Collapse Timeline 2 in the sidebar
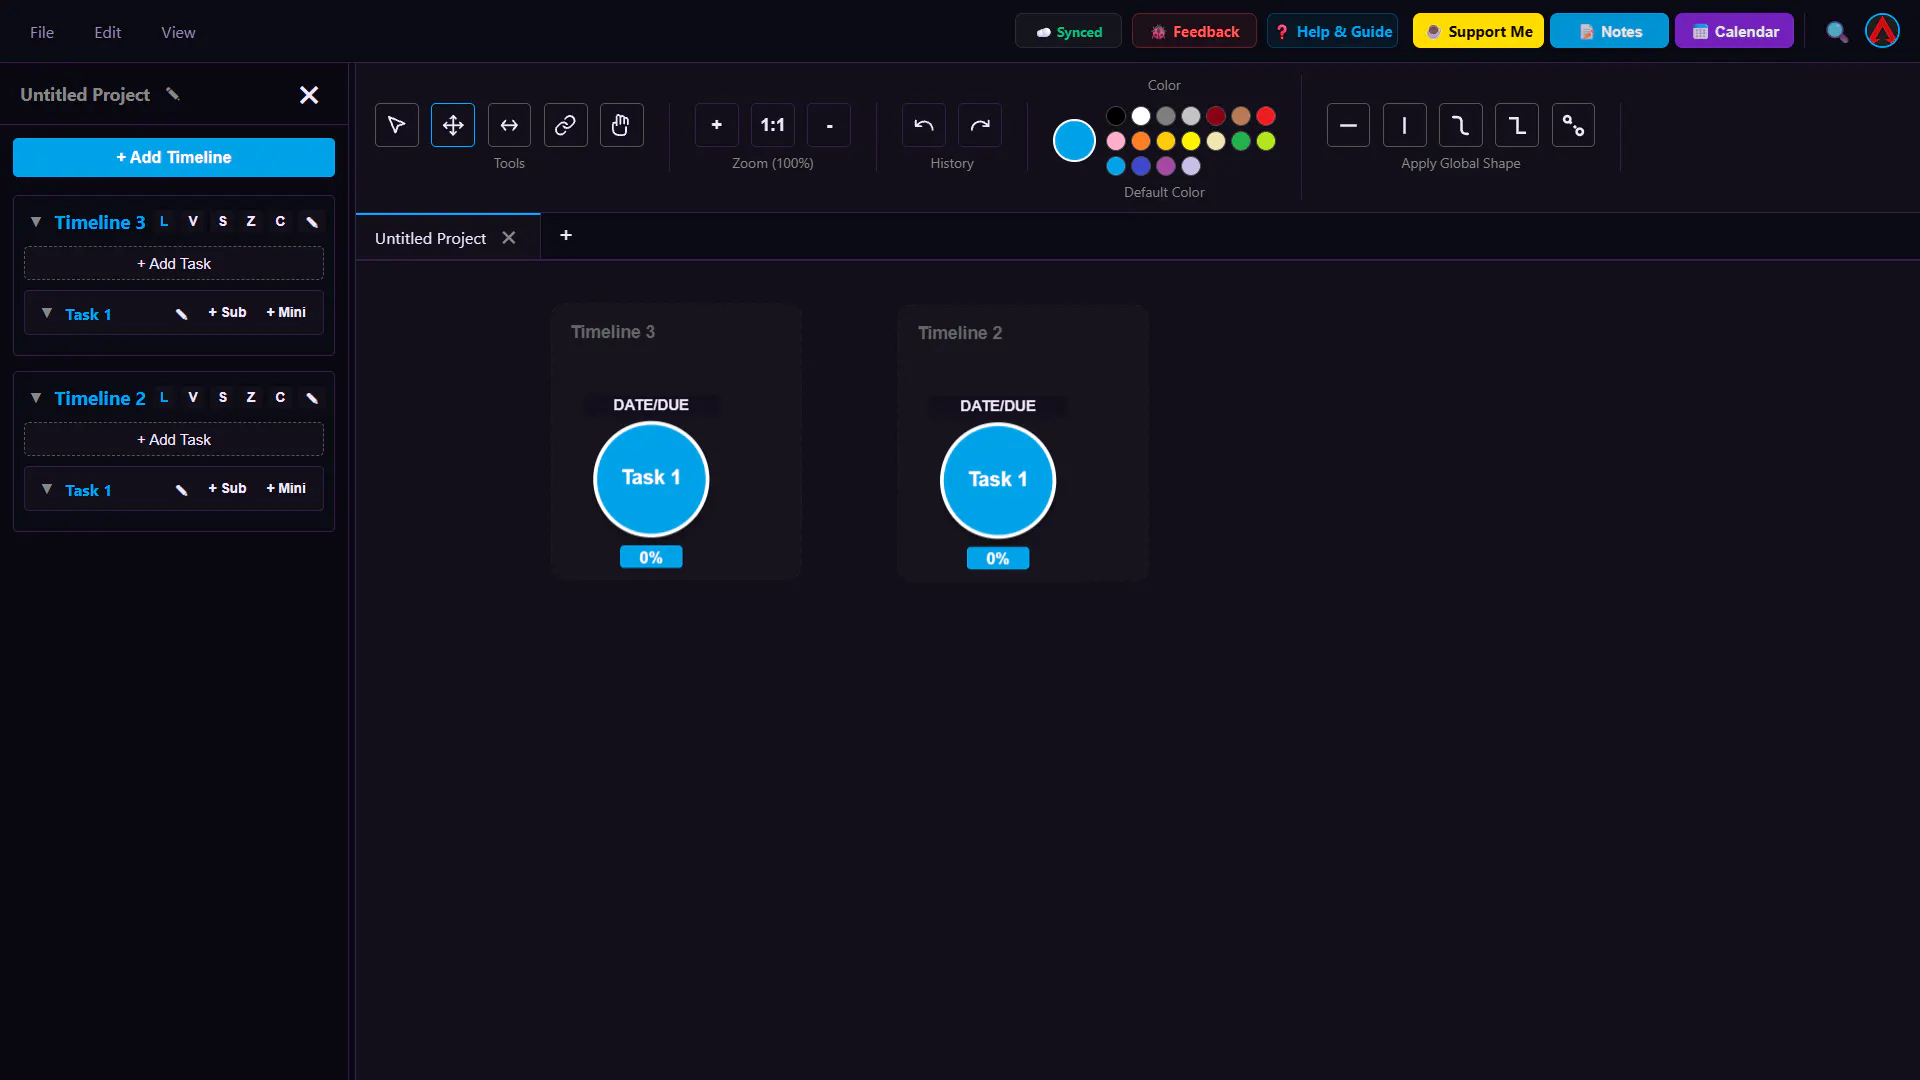This screenshot has height=1080, width=1920. pos(36,398)
